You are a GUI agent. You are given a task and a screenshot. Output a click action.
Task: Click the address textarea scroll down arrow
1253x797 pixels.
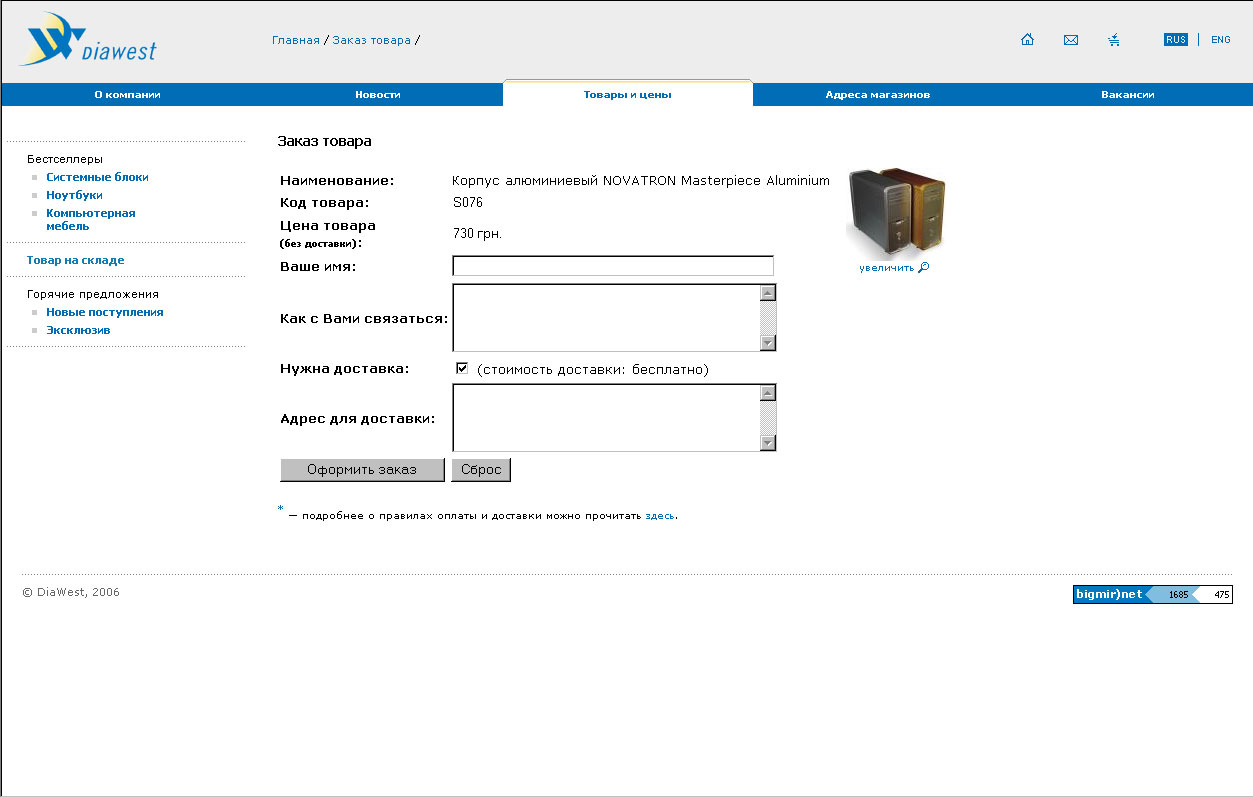click(x=768, y=443)
